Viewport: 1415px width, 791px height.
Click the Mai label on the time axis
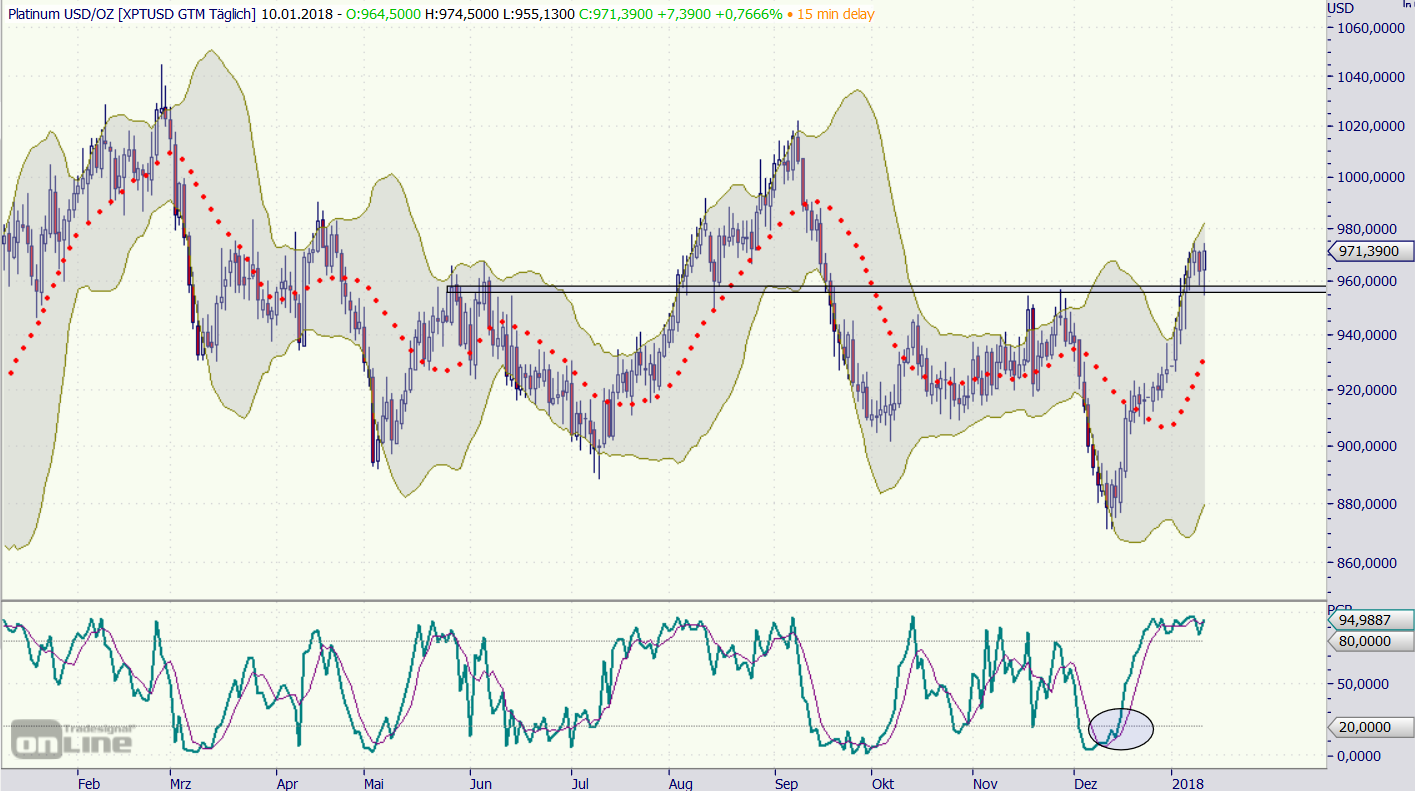point(373,782)
